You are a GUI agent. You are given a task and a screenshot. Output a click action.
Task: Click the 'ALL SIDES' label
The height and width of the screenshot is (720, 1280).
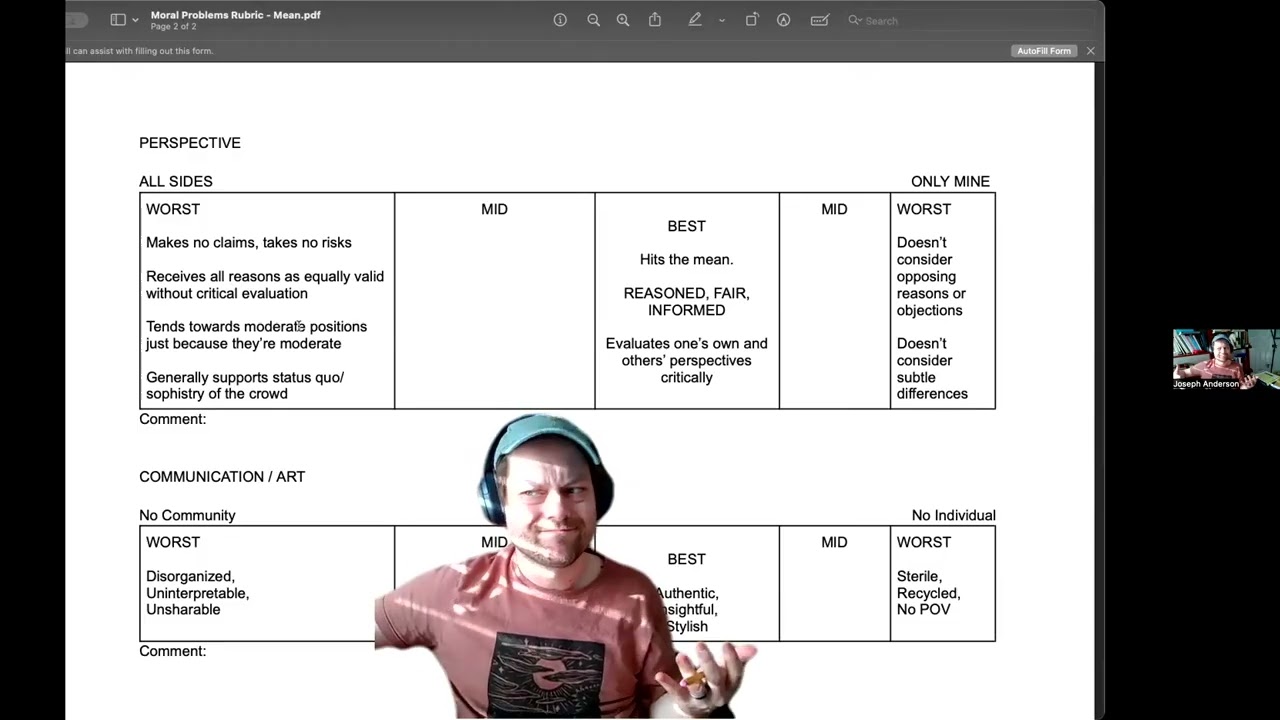[176, 181]
